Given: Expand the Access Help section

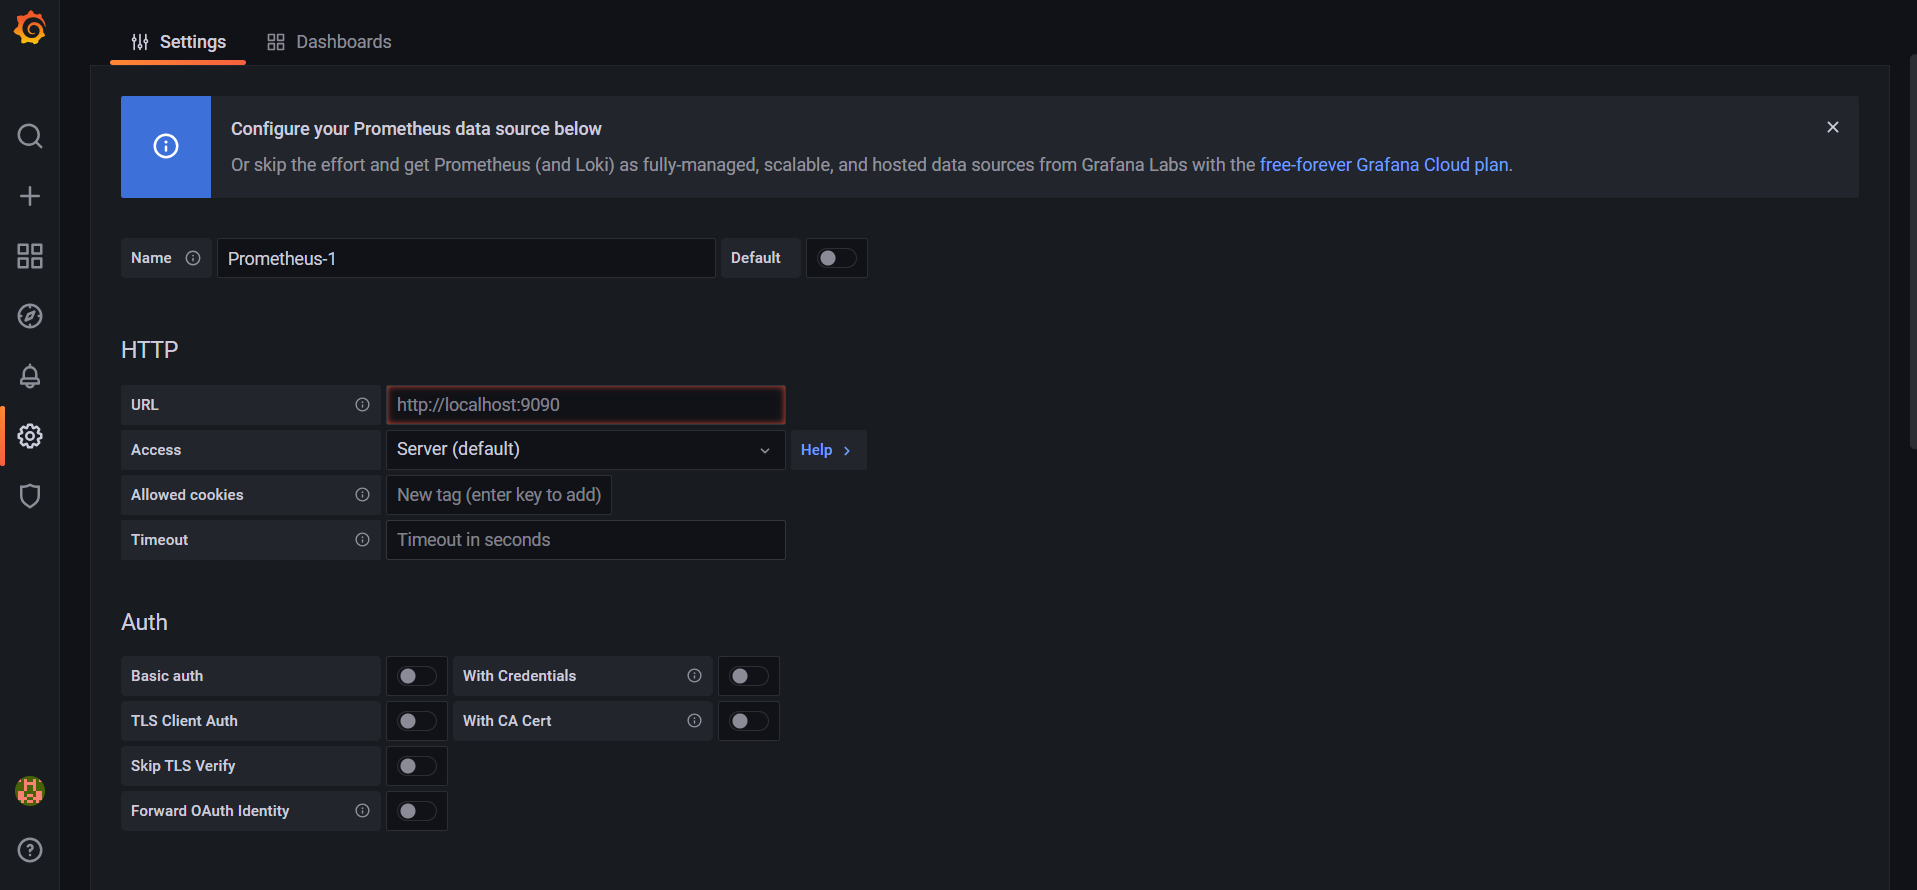Looking at the screenshot, I should (x=827, y=450).
